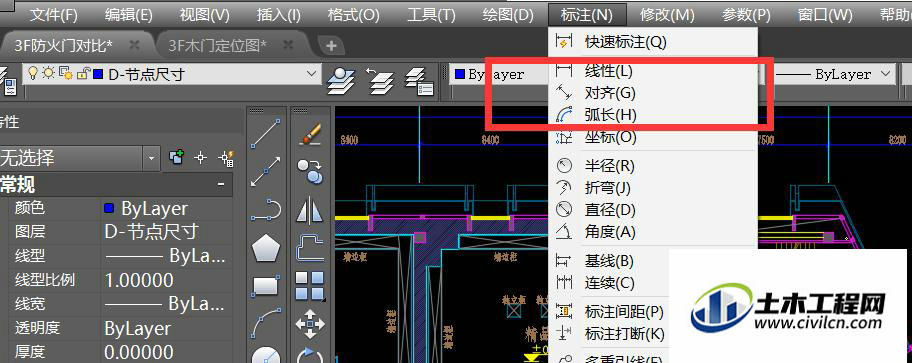Toggle layer on/off light bulb icon
Image resolution: width=912 pixels, height=363 pixels.
(34, 74)
